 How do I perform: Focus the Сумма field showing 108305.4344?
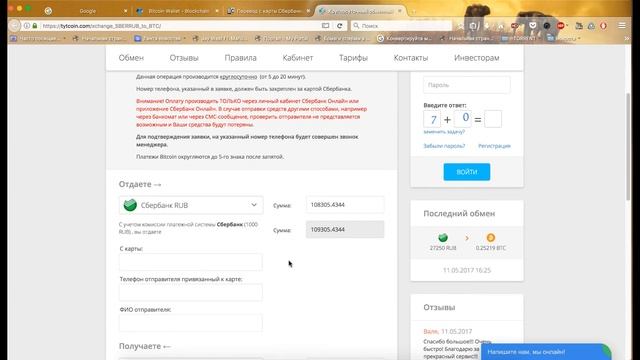coord(345,204)
